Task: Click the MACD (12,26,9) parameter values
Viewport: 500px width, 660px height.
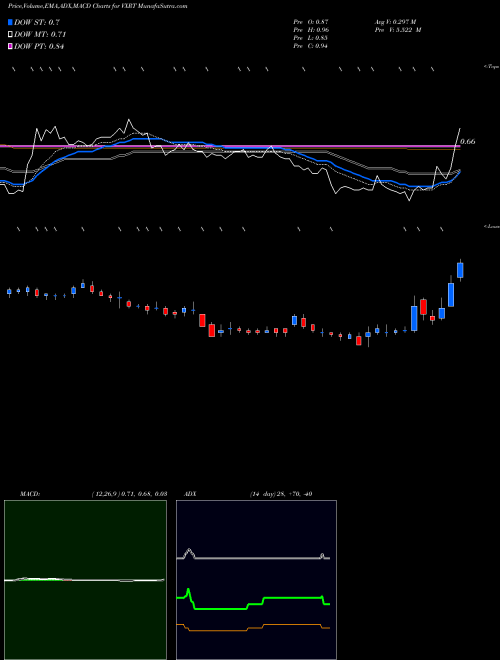Action: [x=129, y=494]
